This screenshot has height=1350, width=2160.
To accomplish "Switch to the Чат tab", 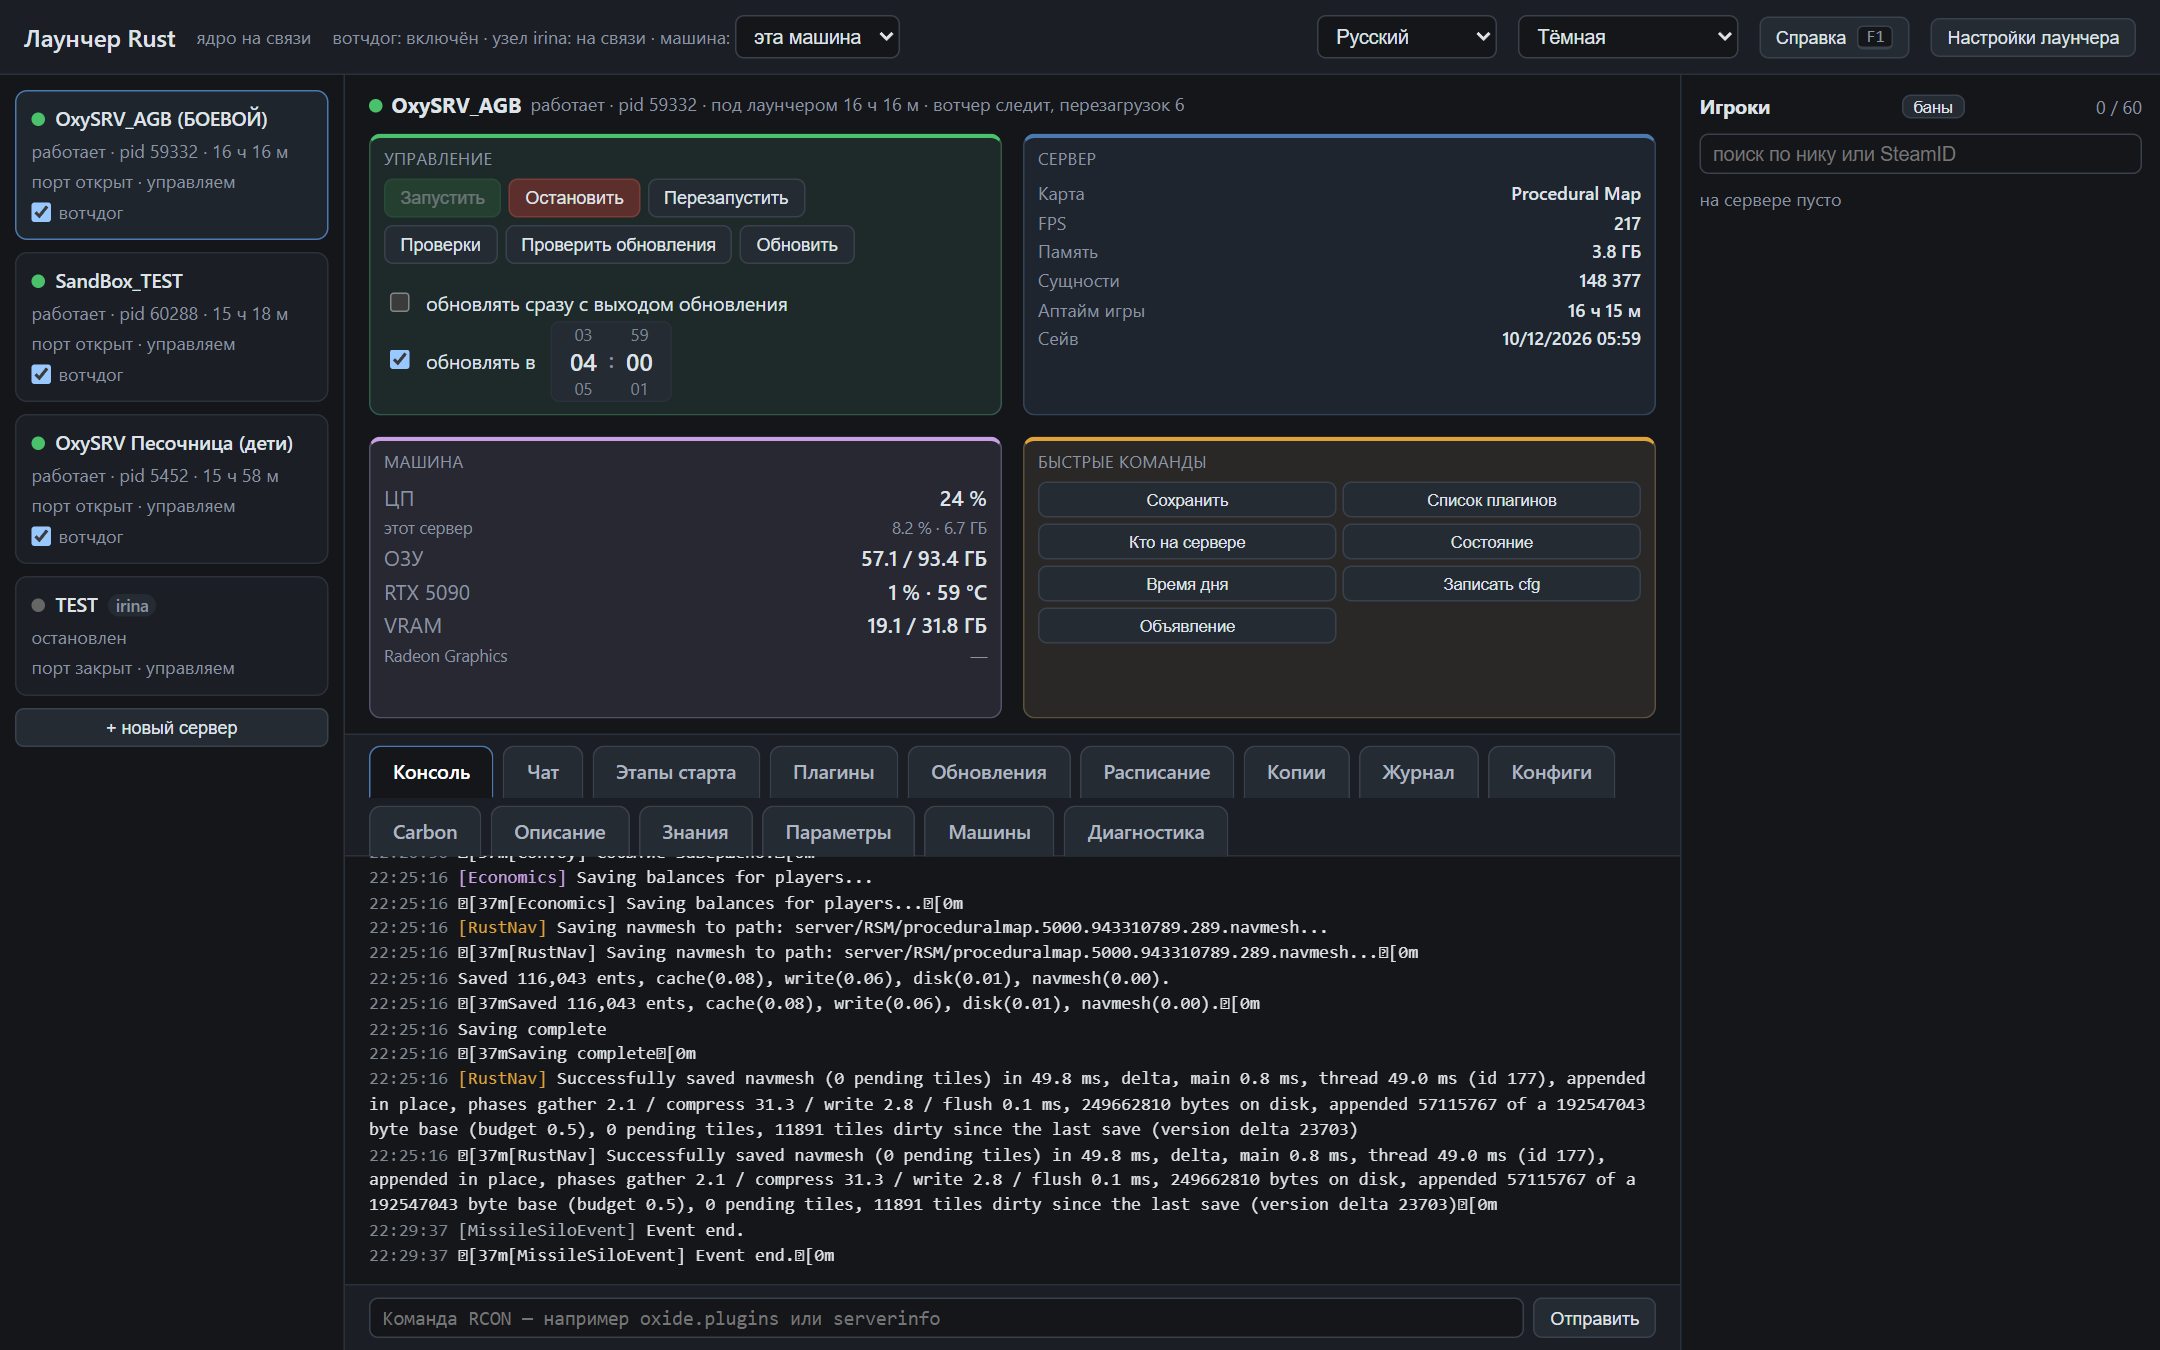I will click(543, 772).
